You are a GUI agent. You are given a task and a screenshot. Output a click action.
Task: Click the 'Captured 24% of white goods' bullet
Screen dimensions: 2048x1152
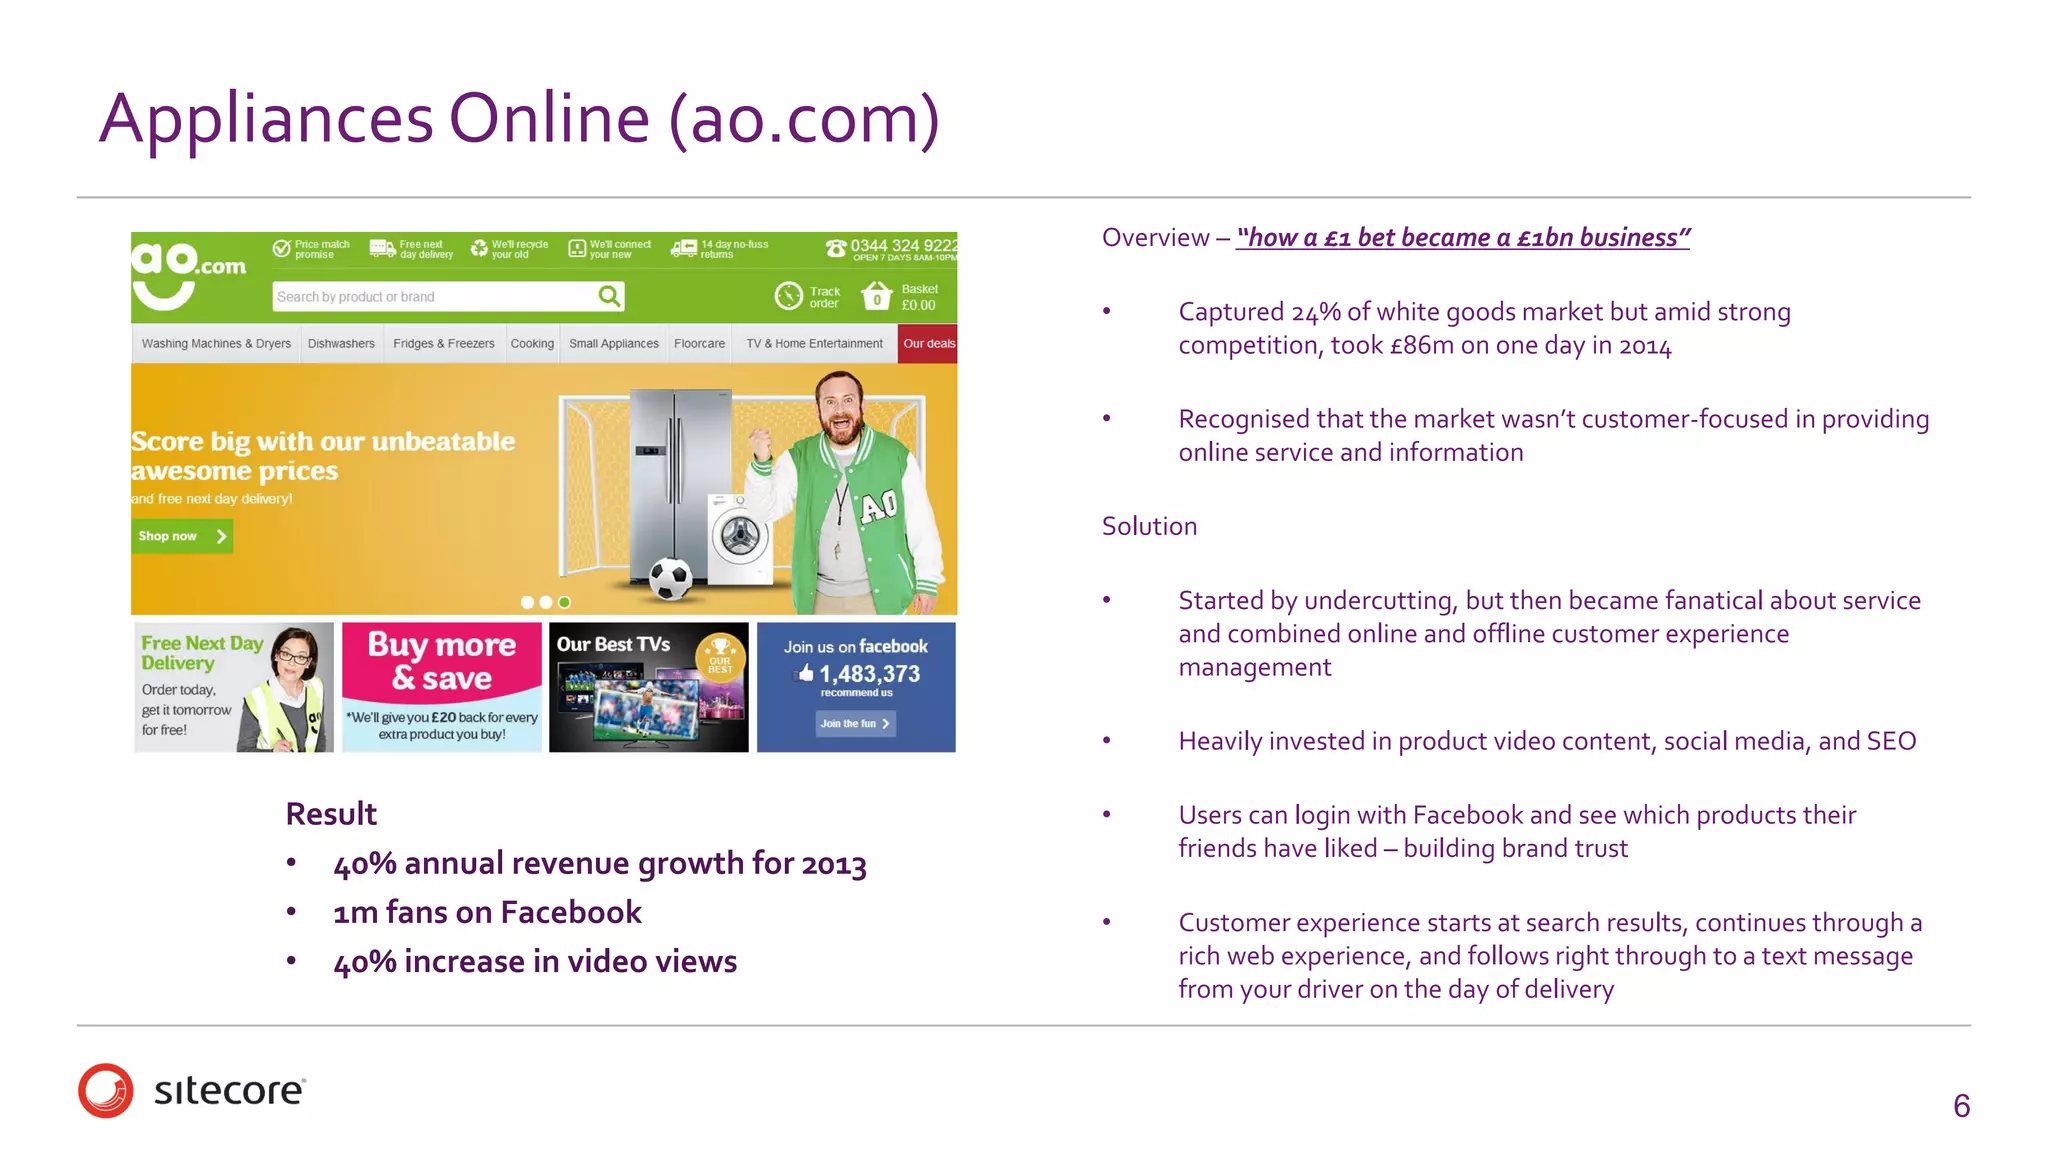(x=1484, y=328)
